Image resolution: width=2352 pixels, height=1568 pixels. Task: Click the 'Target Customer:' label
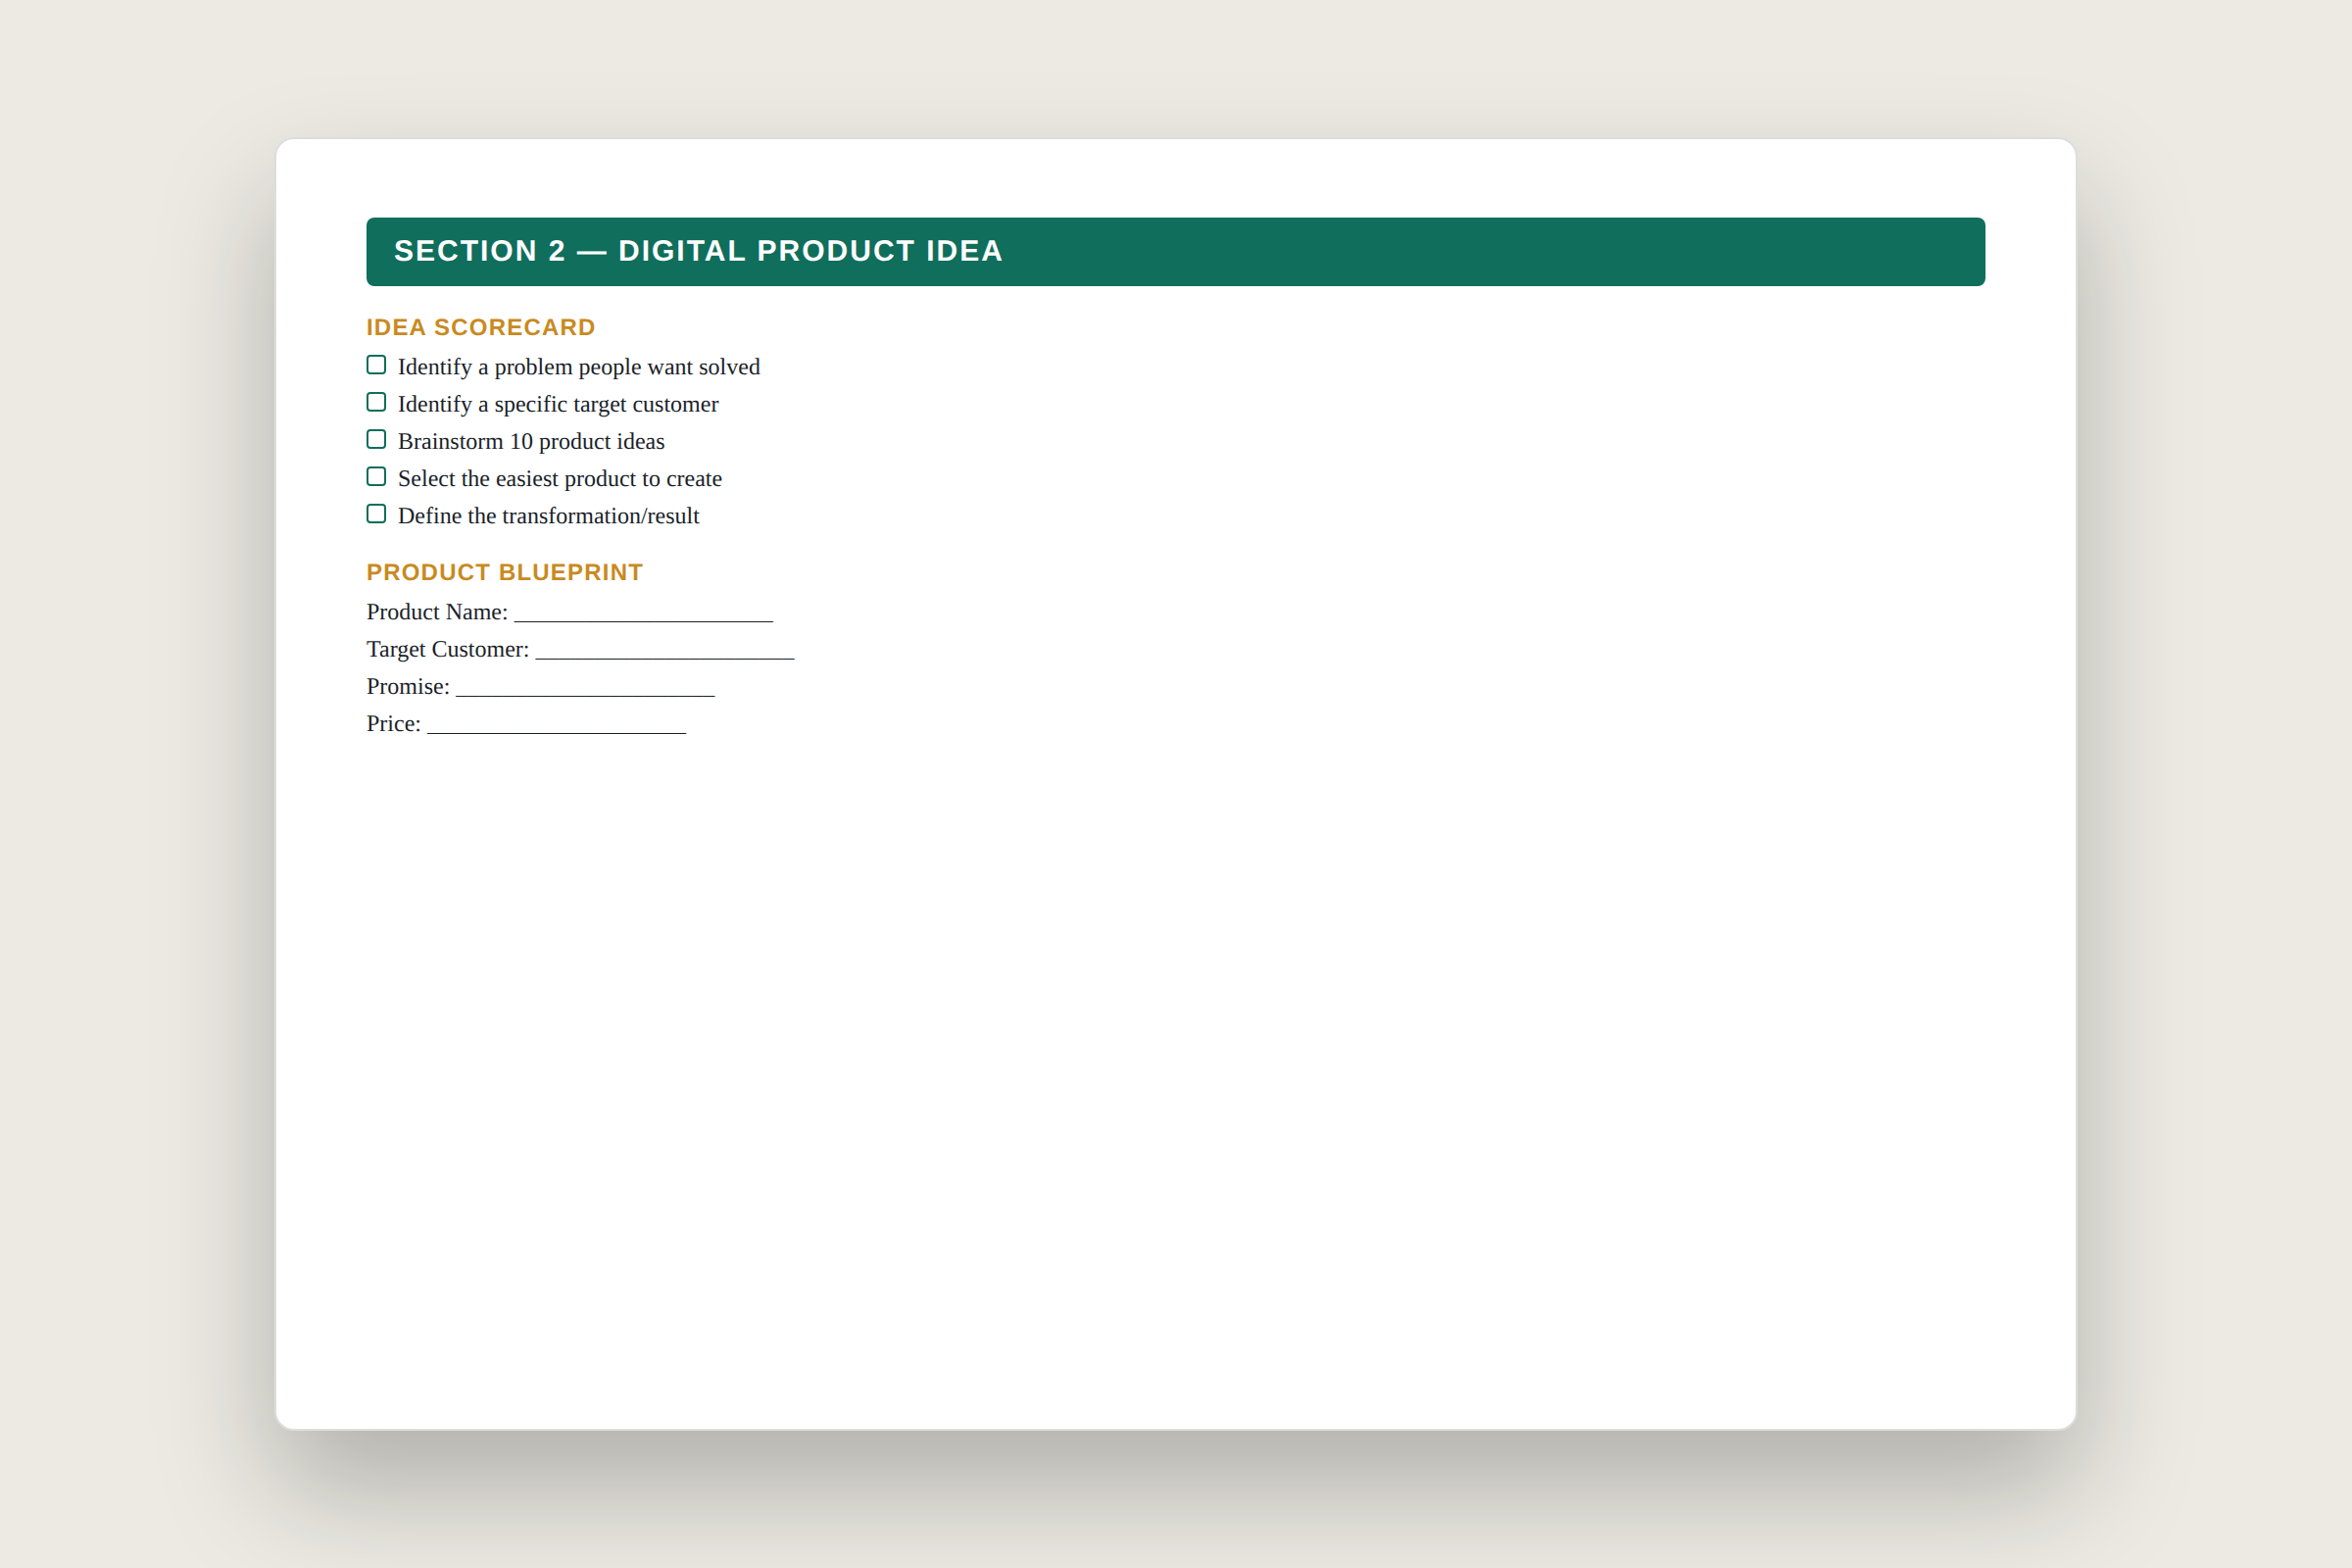[x=448, y=649]
